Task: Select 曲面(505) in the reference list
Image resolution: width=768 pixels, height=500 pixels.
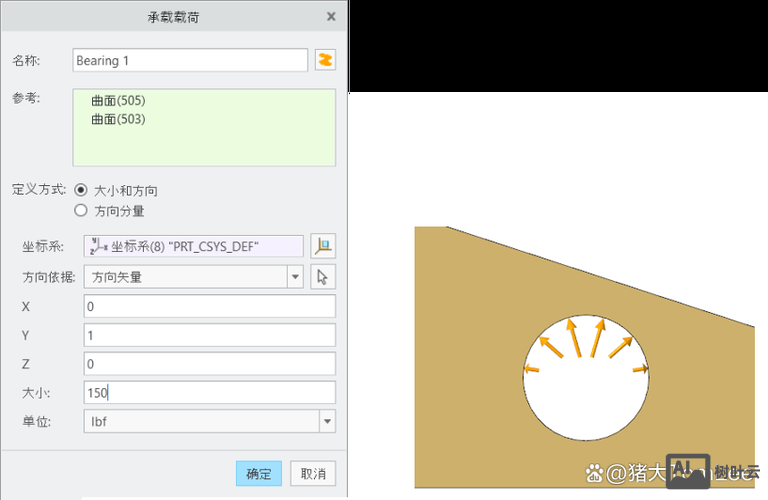Action: click(118, 101)
